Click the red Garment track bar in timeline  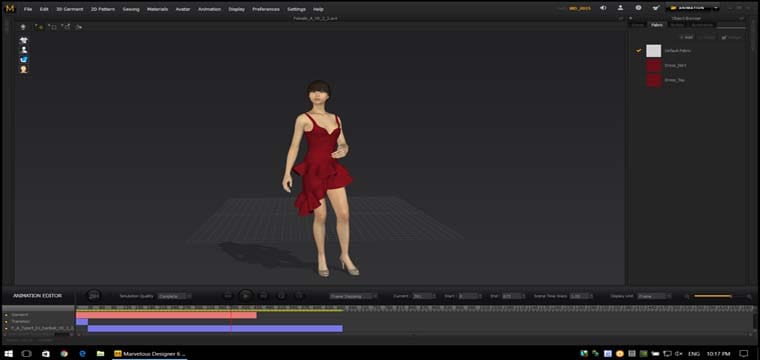click(166, 315)
